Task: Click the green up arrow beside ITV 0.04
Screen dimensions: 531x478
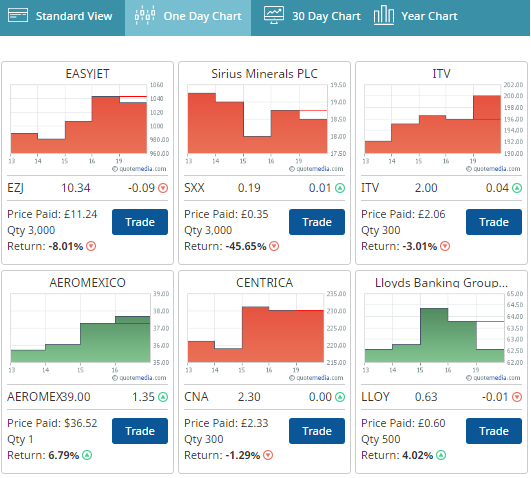Action: click(x=517, y=188)
